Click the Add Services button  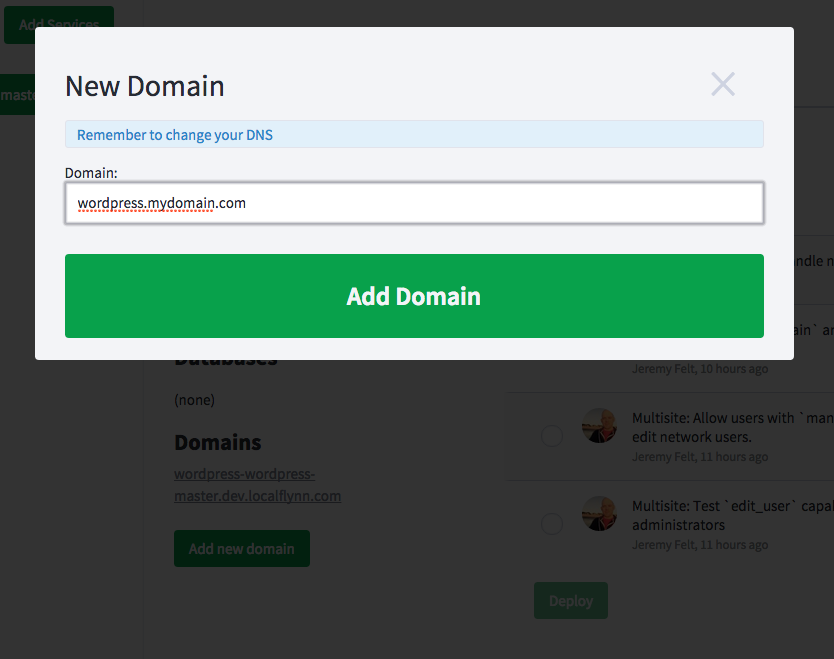(58, 25)
